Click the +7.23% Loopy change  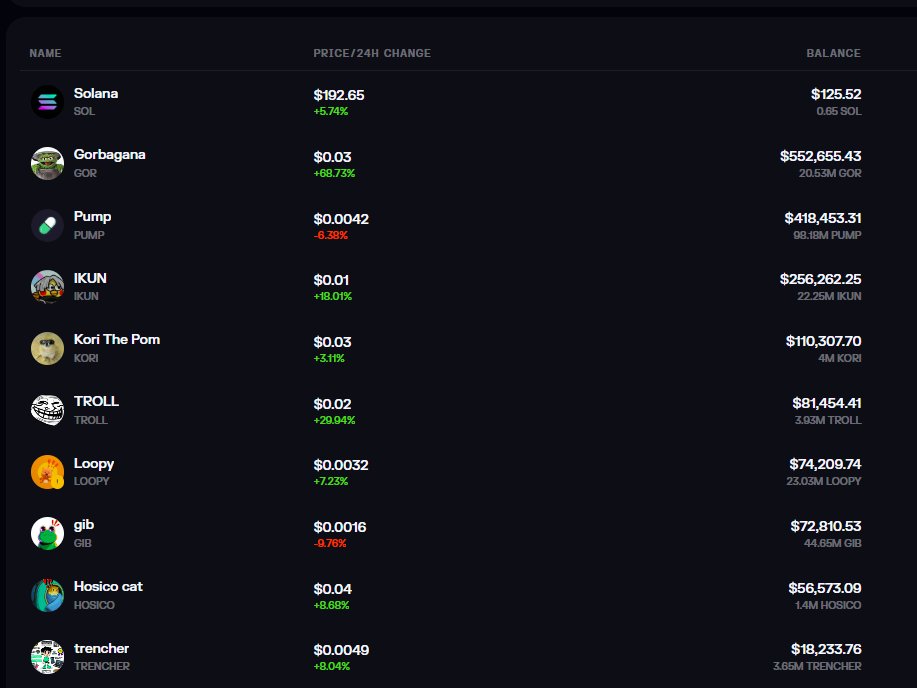click(x=331, y=481)
